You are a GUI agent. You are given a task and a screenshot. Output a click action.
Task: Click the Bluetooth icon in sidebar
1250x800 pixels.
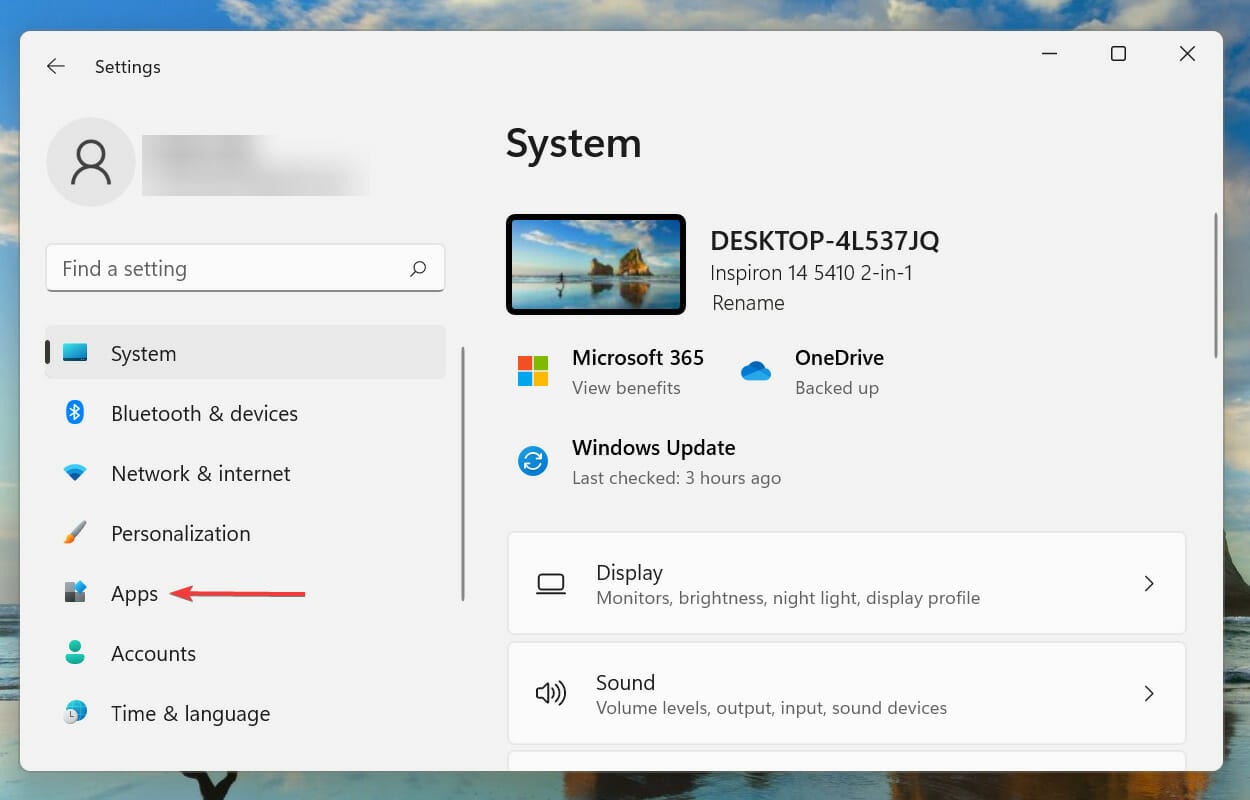[75, 412]
